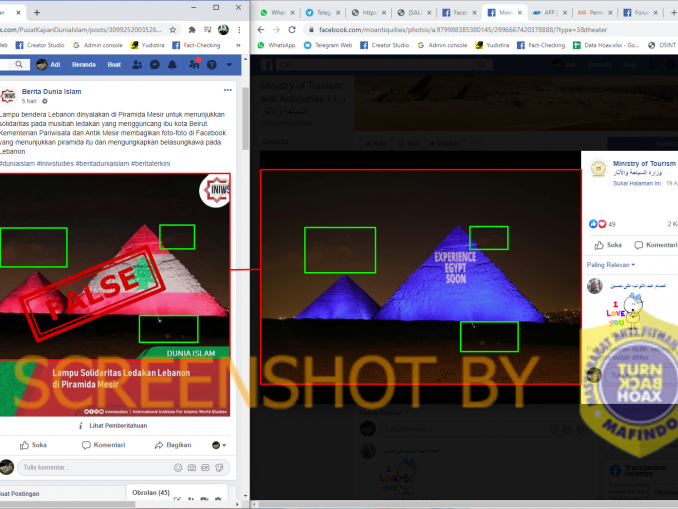Viewport: 678px width, 509px height.
Task: Open Facebook help question mark icon
Action: point(211,64)
